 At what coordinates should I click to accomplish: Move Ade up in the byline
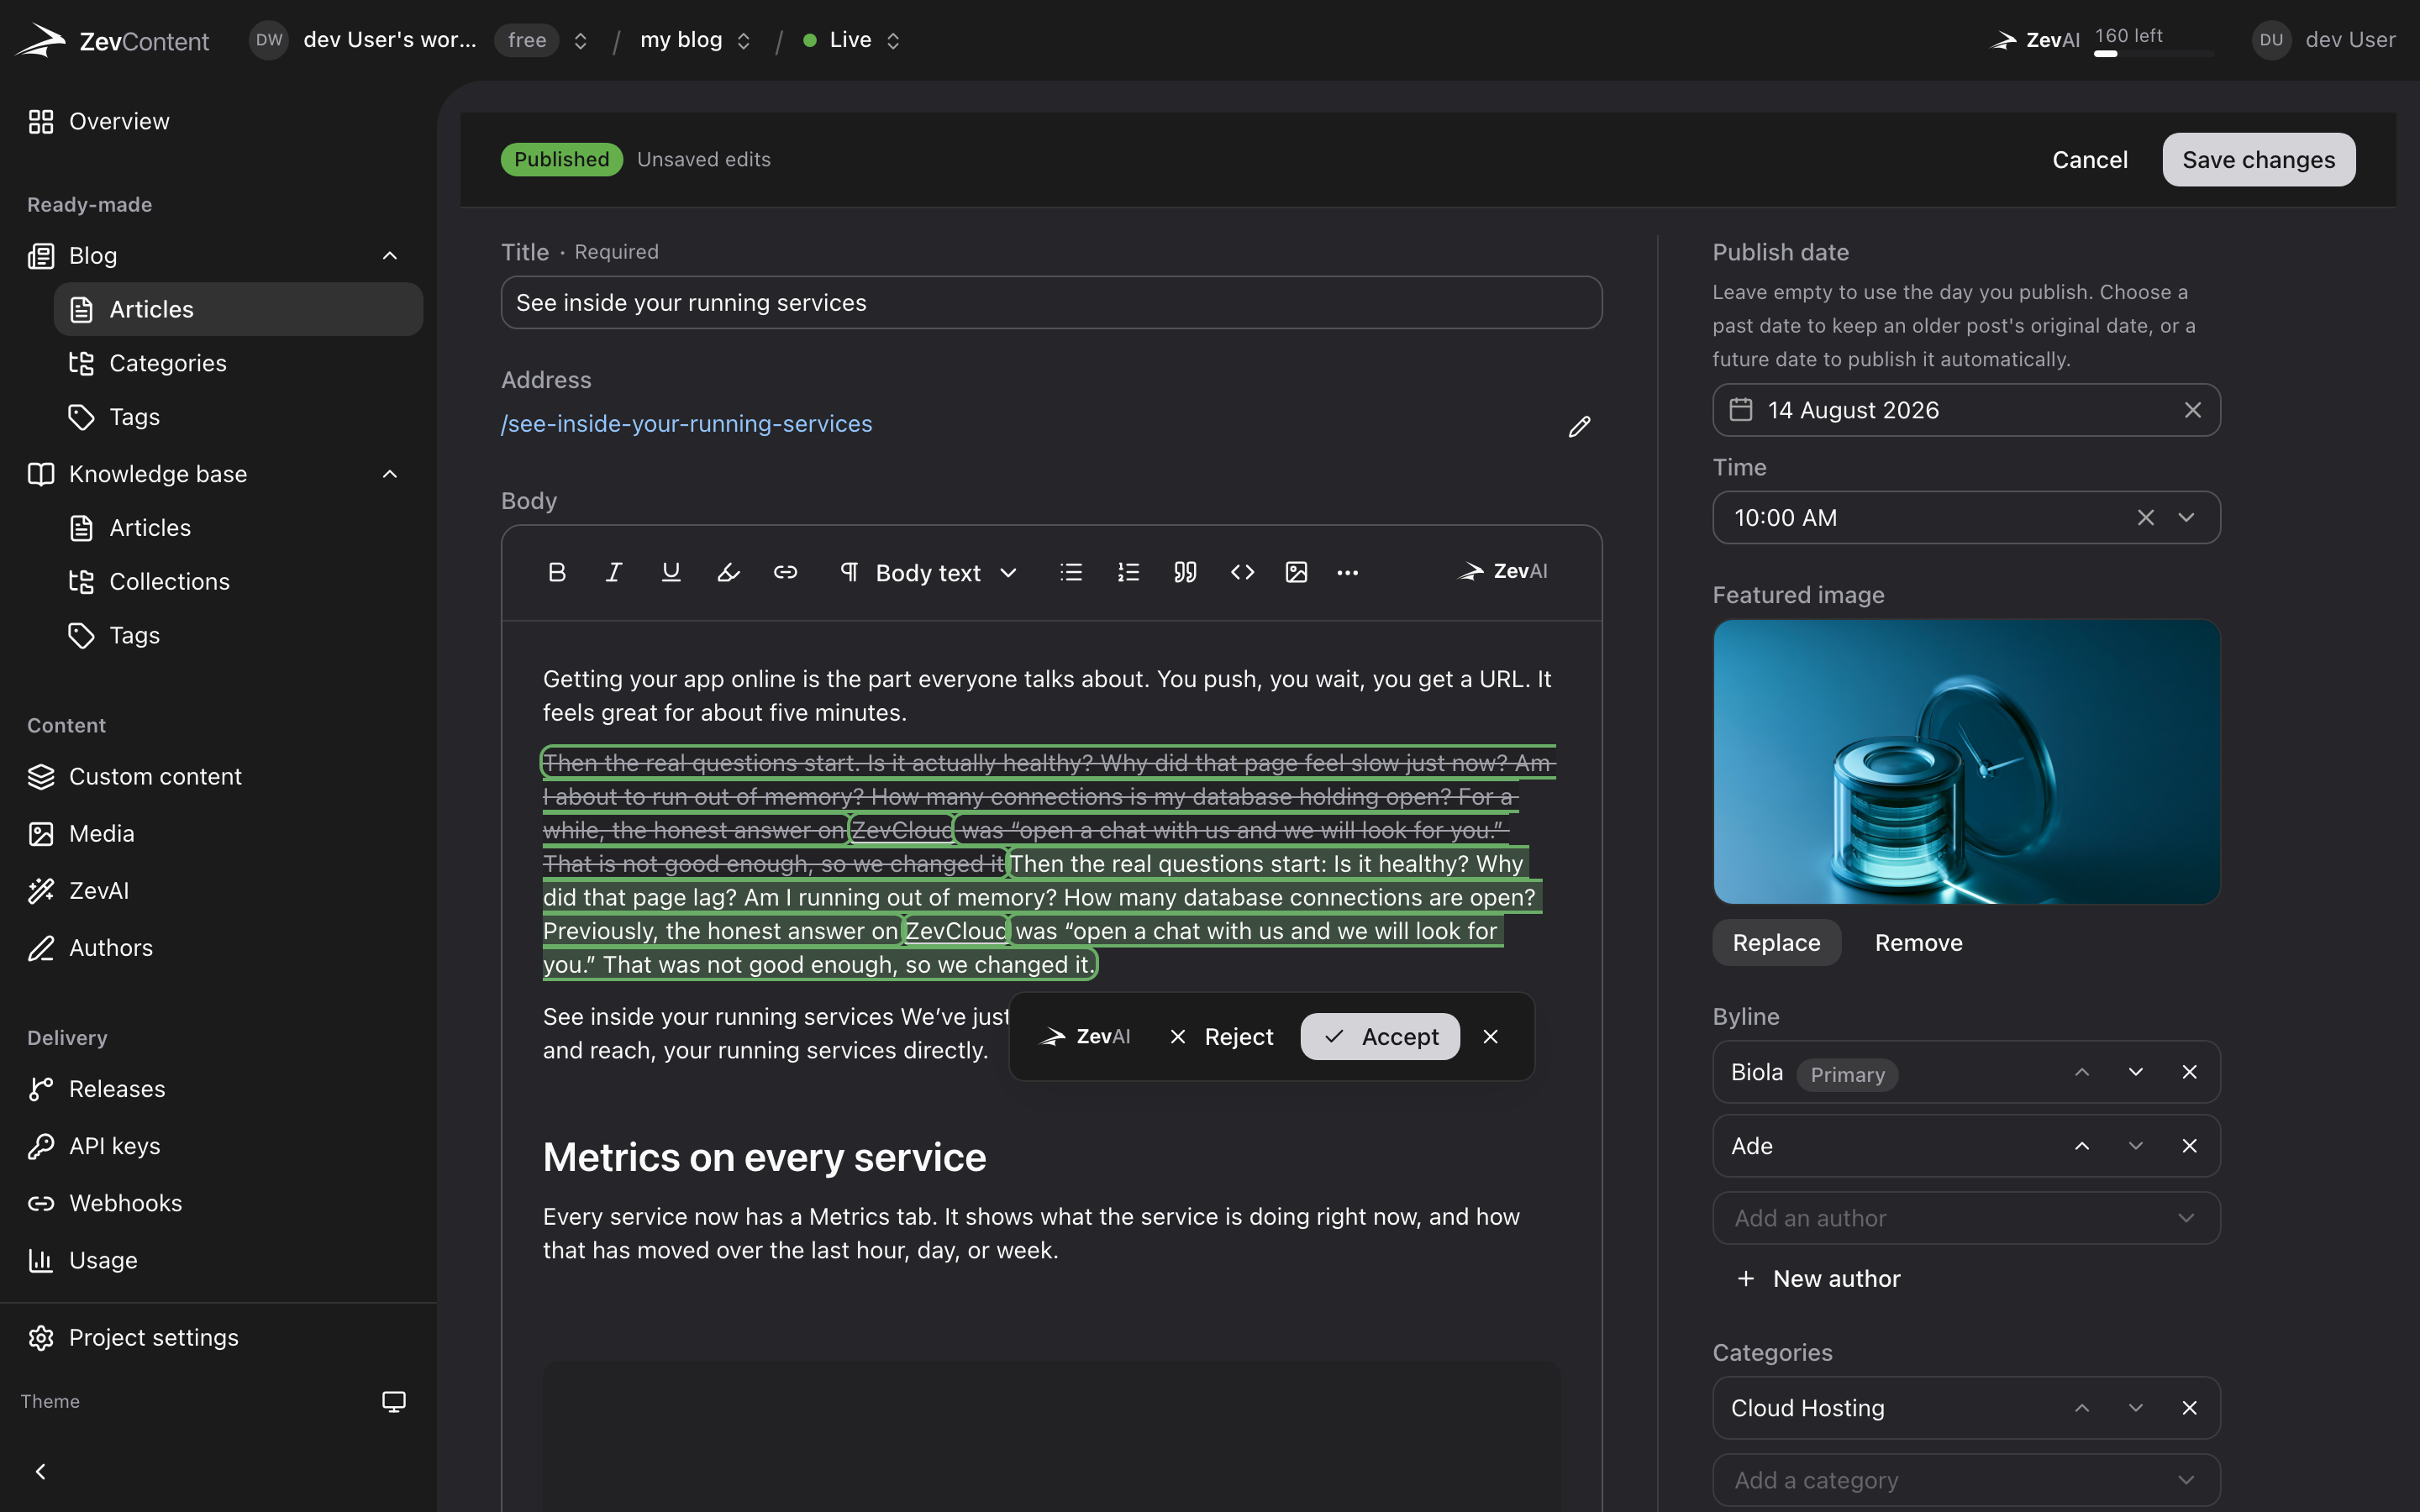pos(2082,1146)
